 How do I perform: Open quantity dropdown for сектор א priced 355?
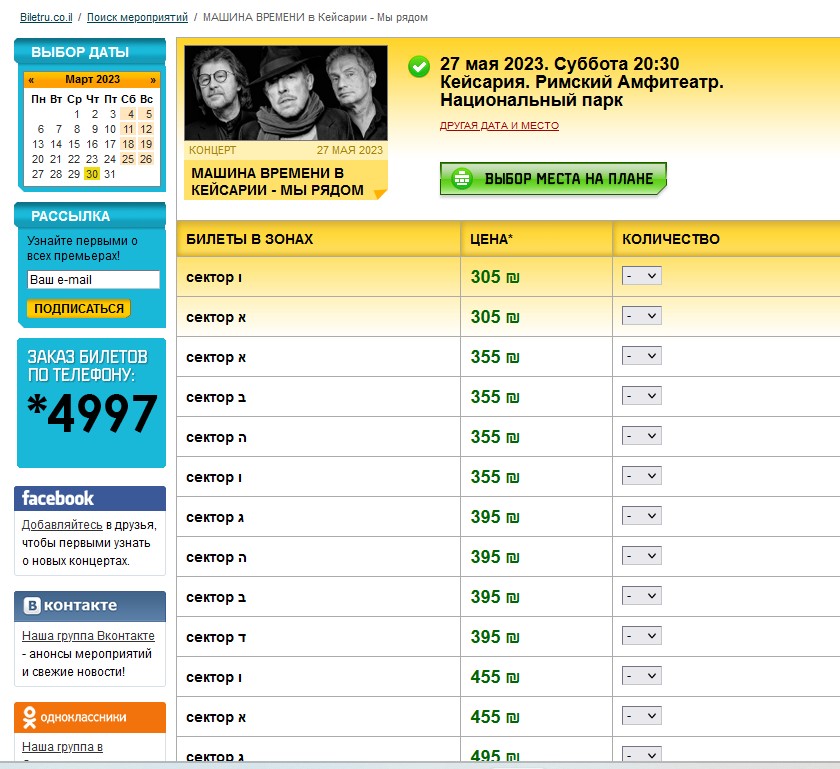641,356
